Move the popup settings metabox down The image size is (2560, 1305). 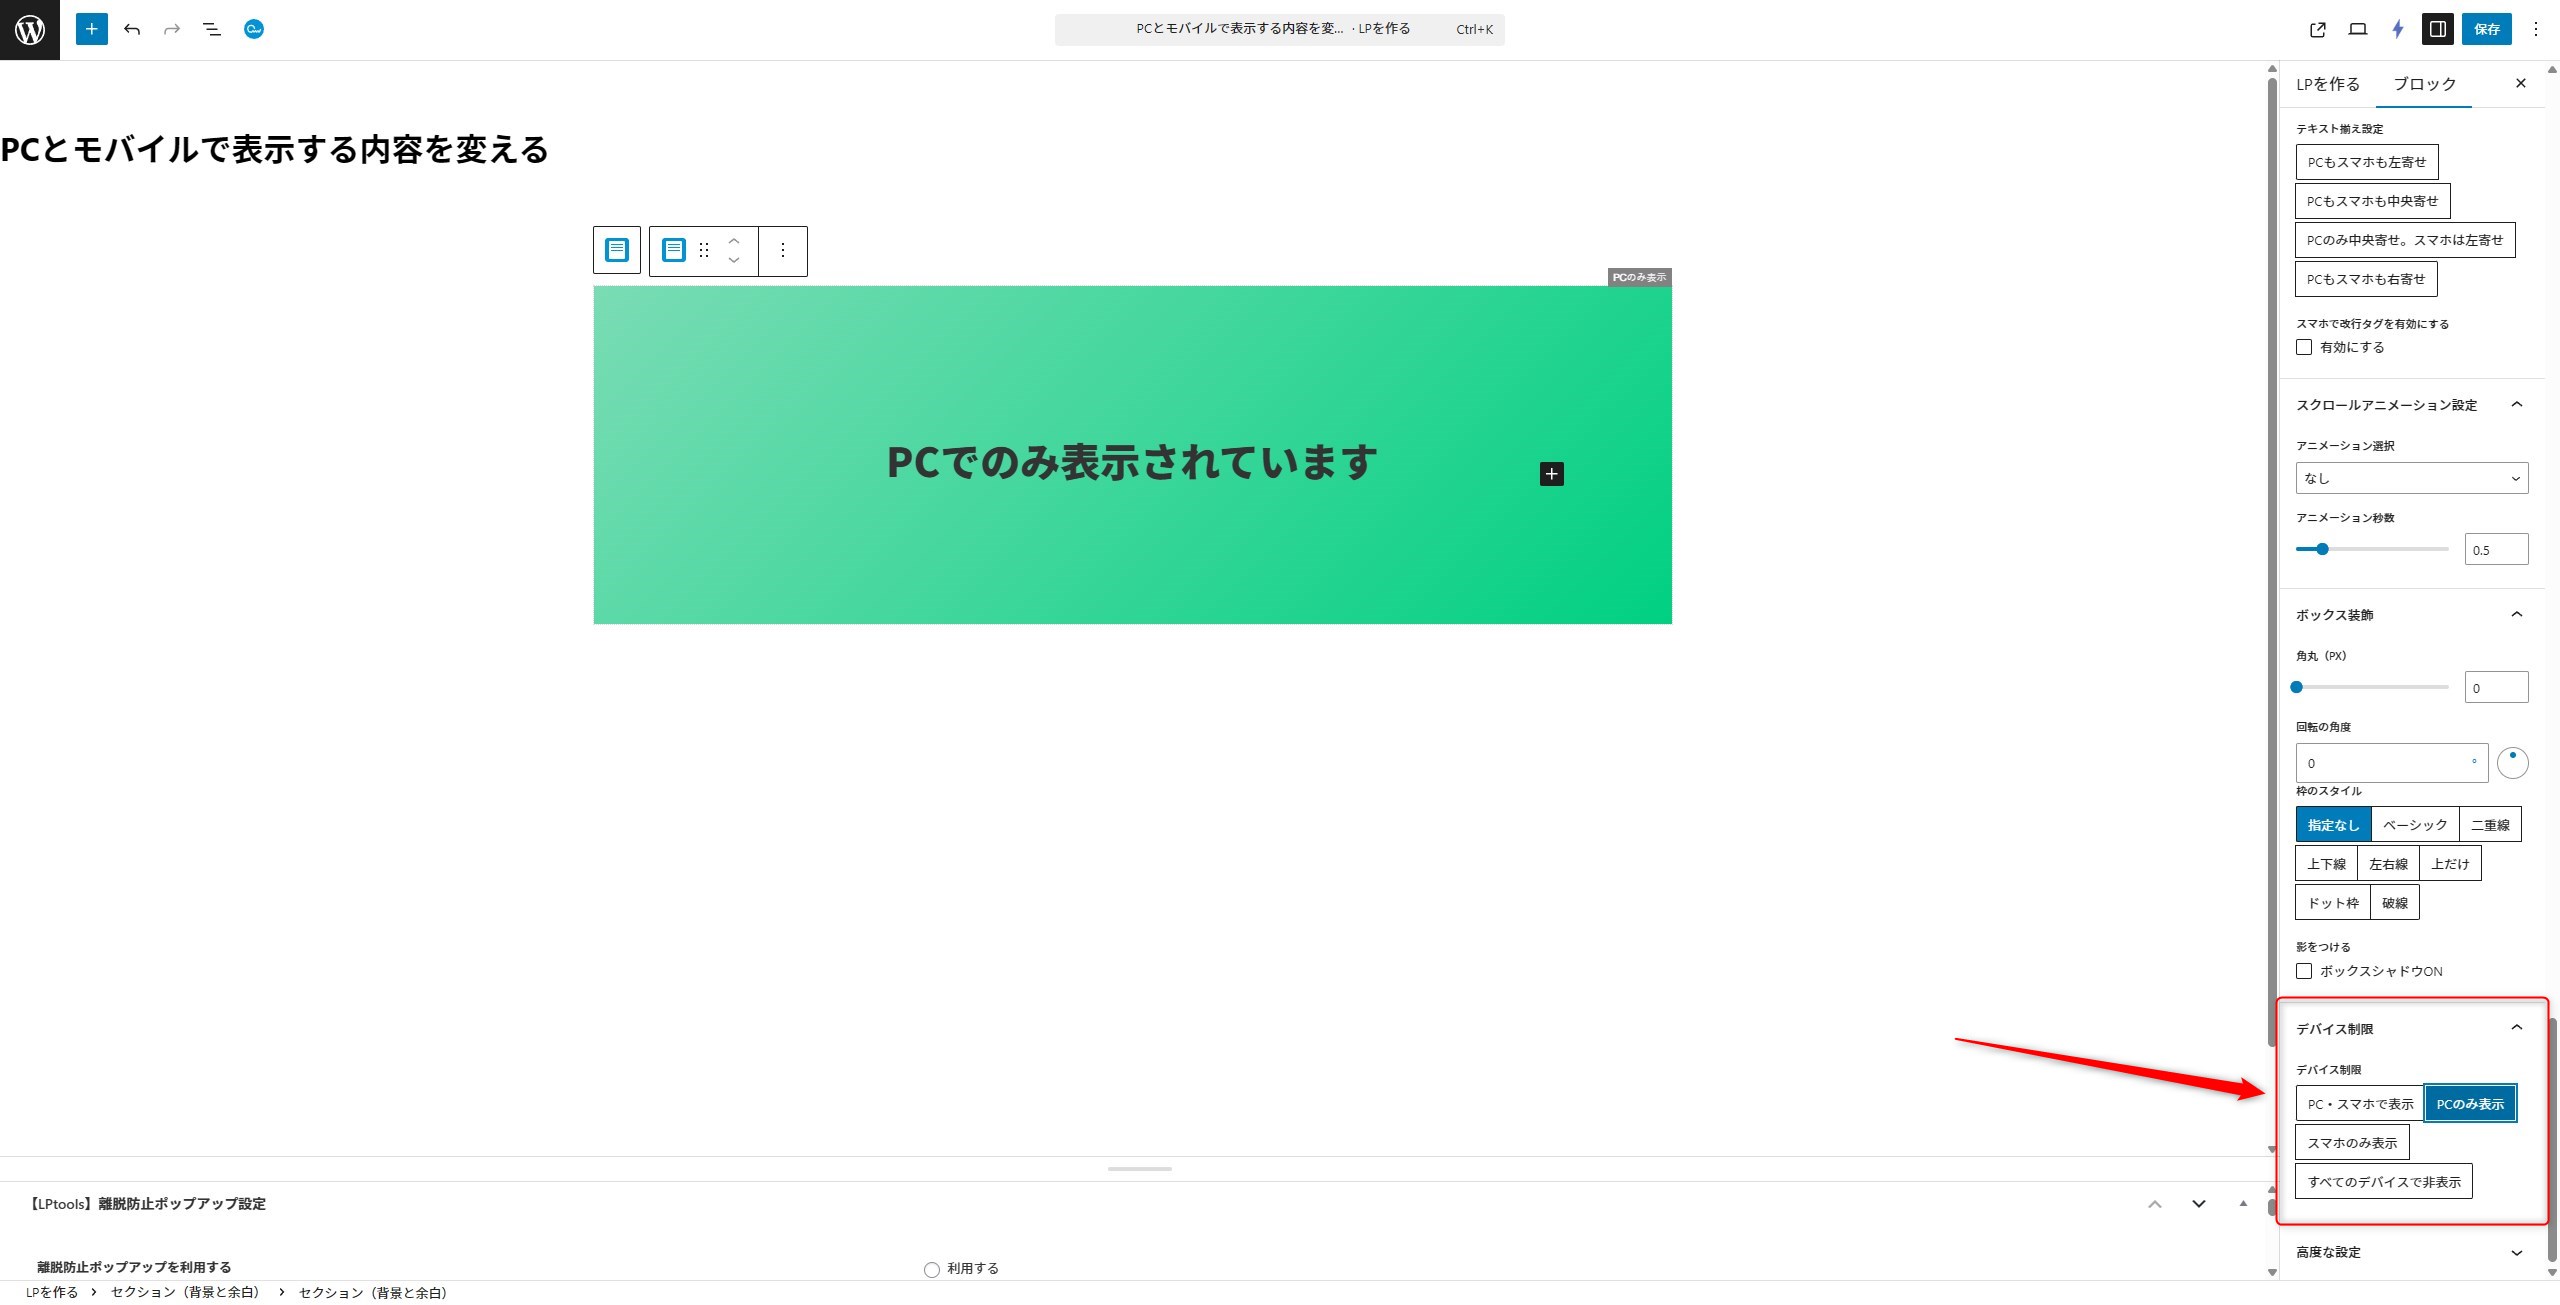click(2199, 1204)
